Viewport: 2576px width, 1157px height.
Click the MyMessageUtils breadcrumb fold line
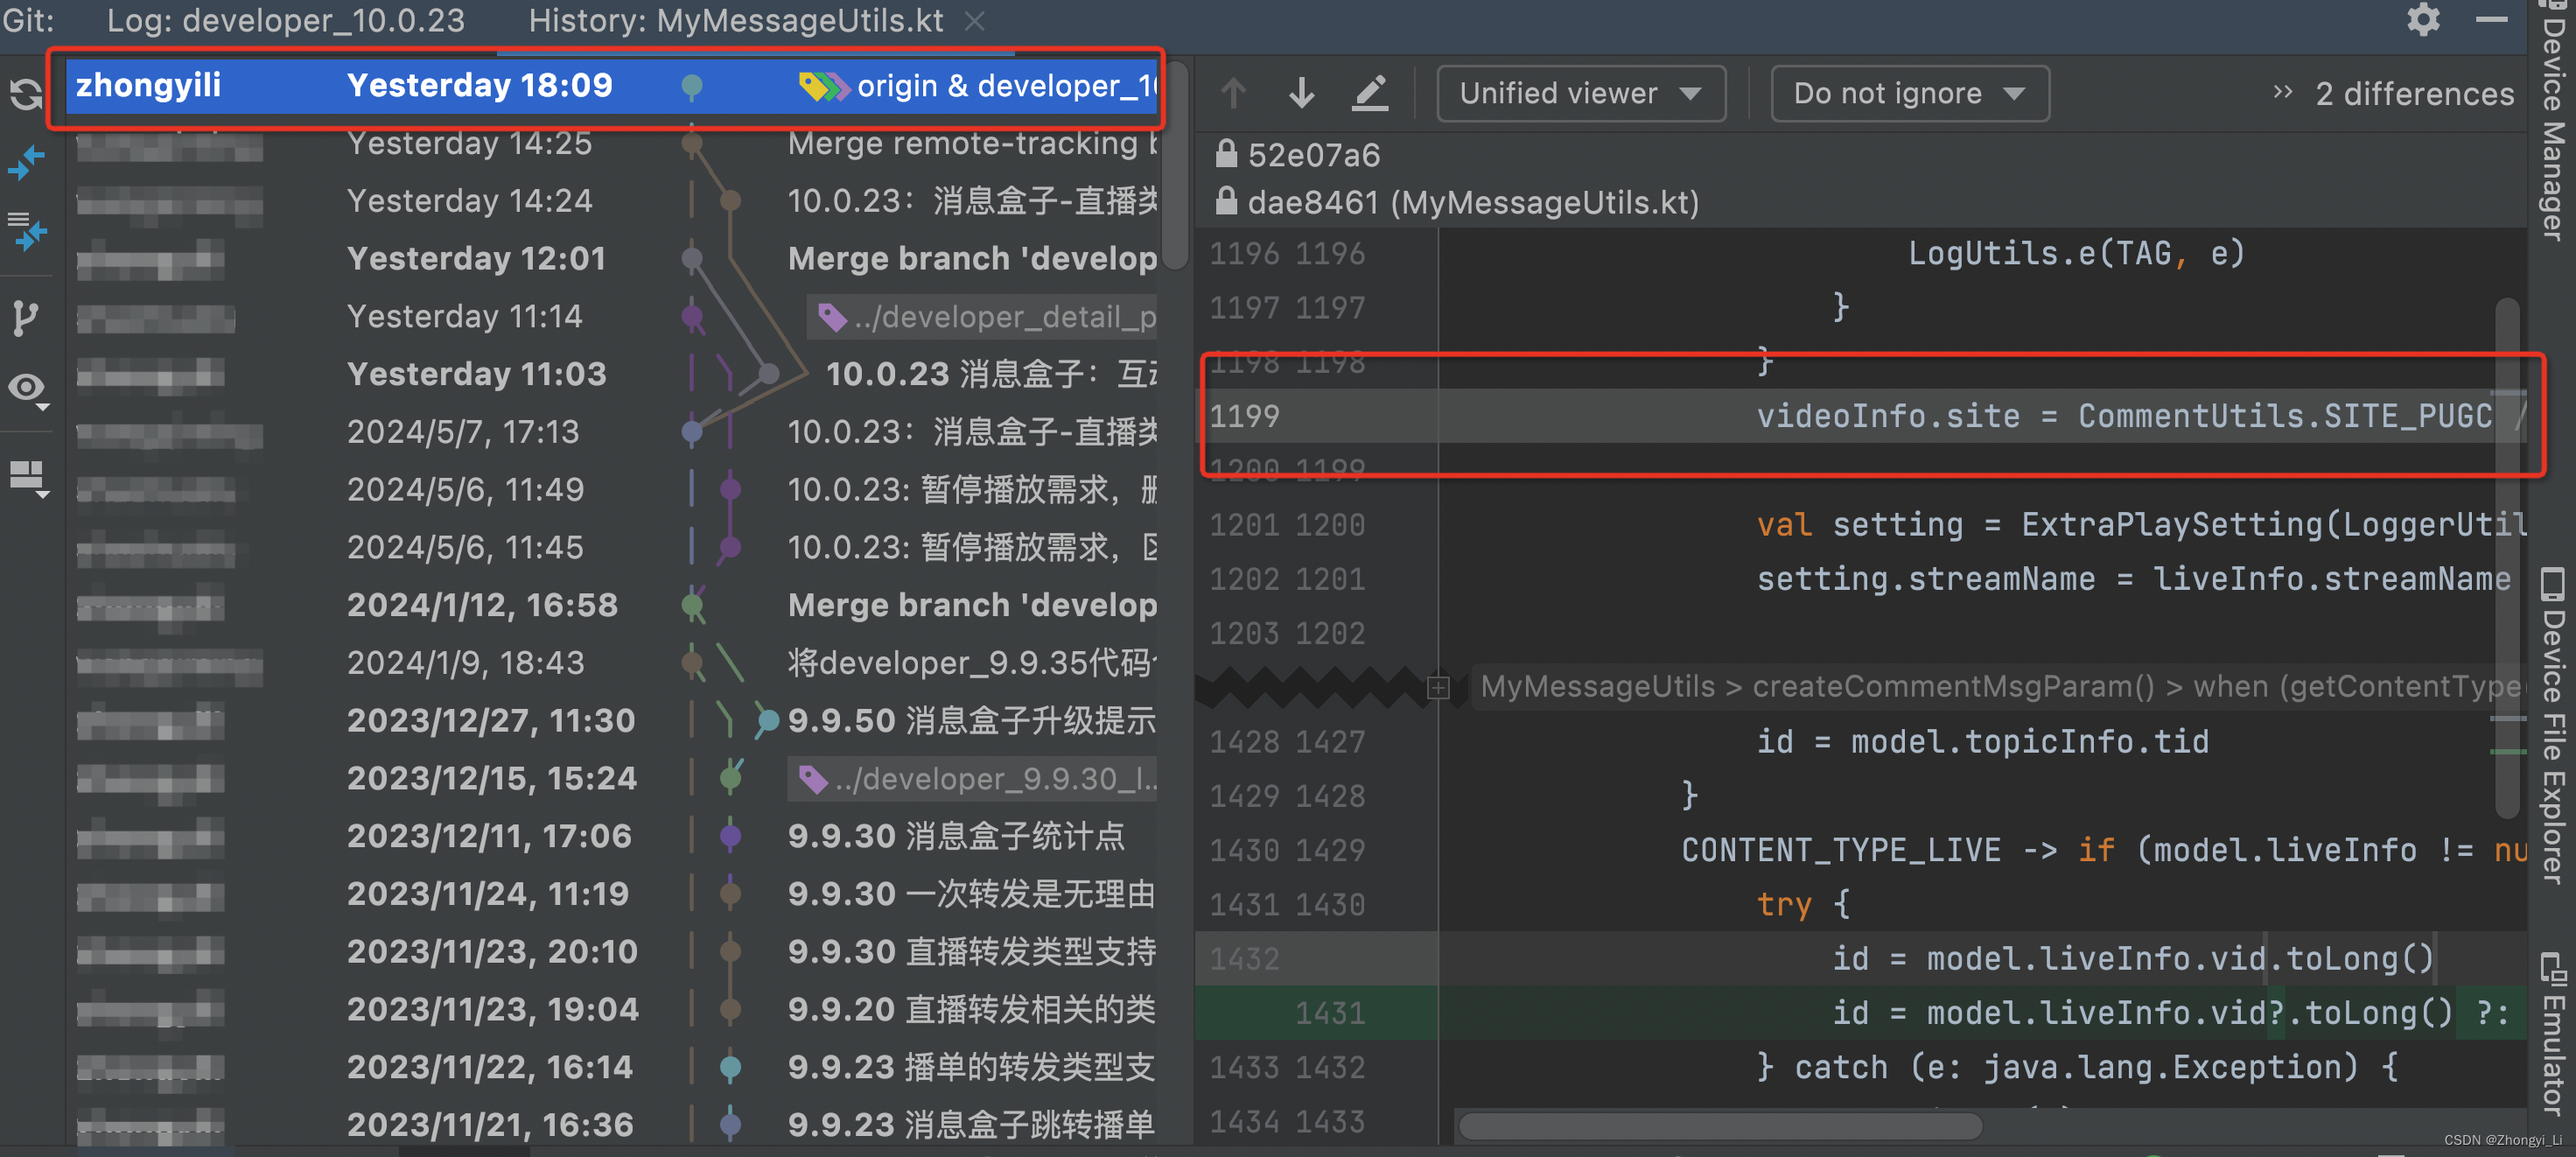point(2000,687)
